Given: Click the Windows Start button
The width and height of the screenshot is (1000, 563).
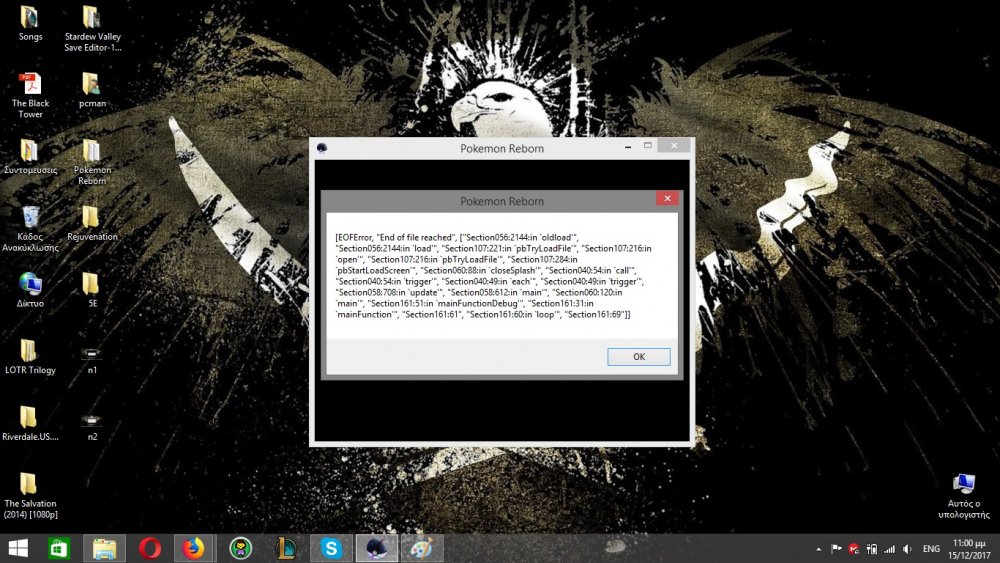Looking at the screenshot, I should coord(18,548).
